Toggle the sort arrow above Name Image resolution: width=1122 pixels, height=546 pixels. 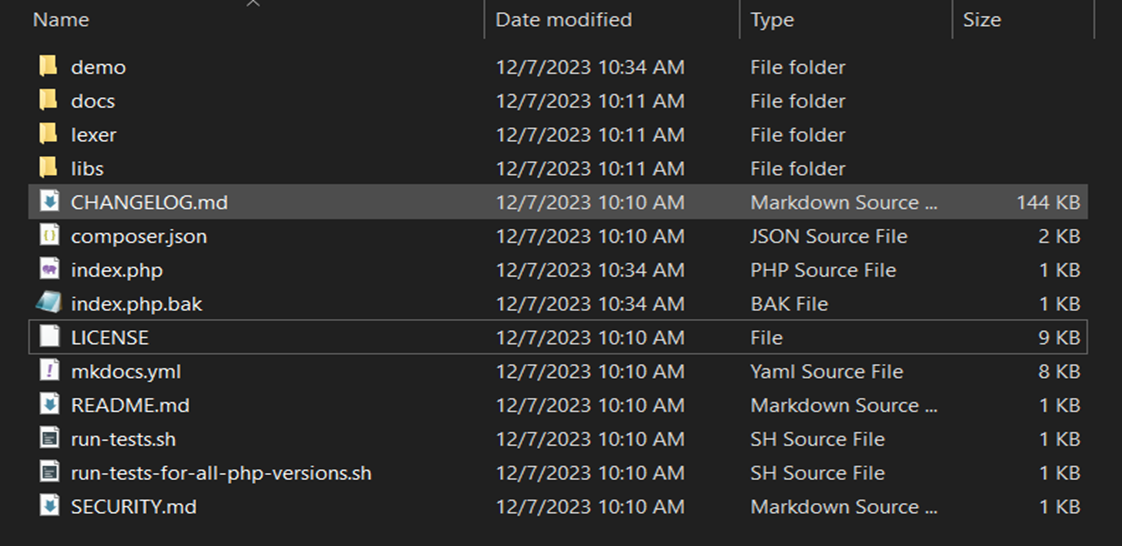point(253,4)
